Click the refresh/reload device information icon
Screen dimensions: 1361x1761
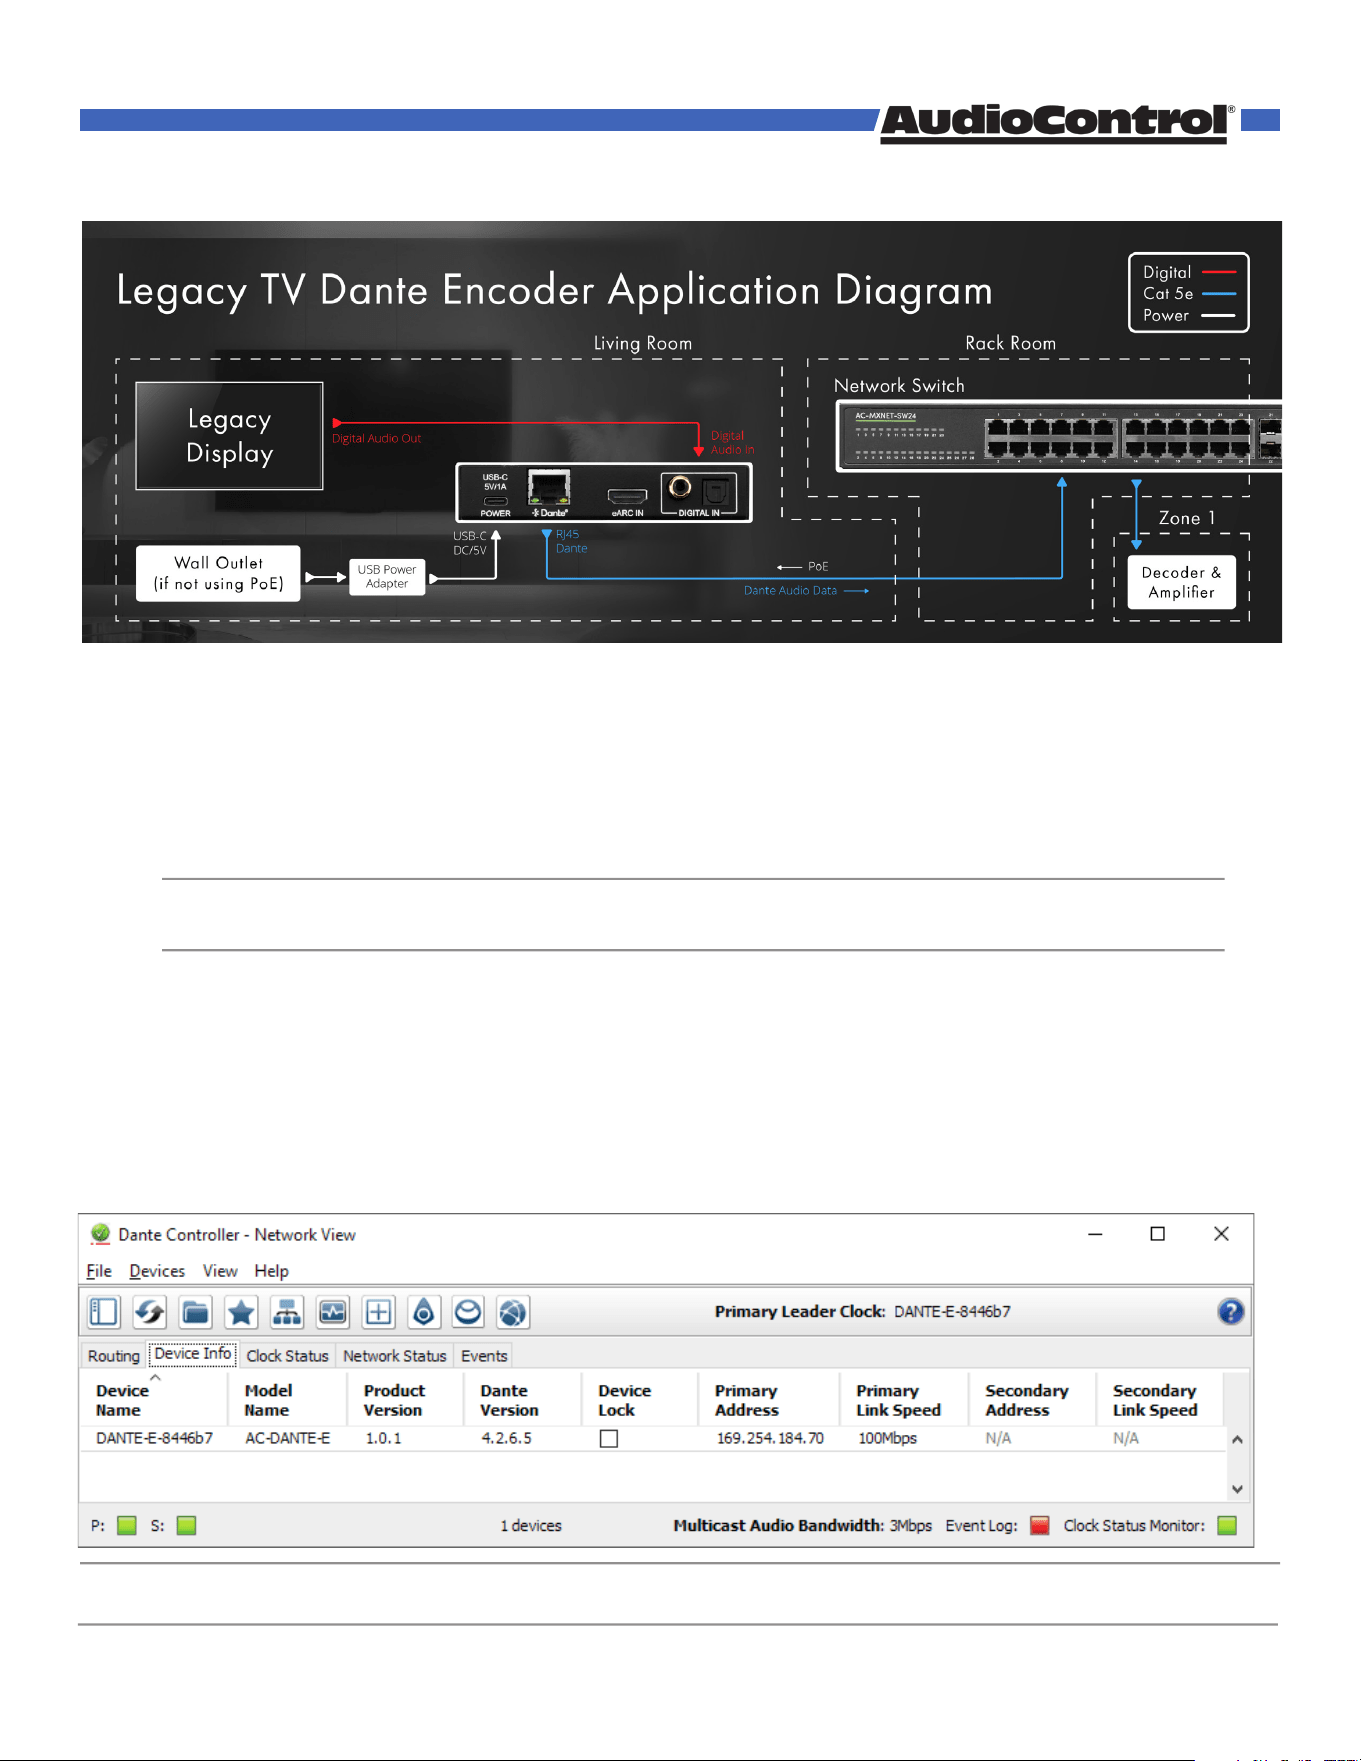coord(150,1311)
